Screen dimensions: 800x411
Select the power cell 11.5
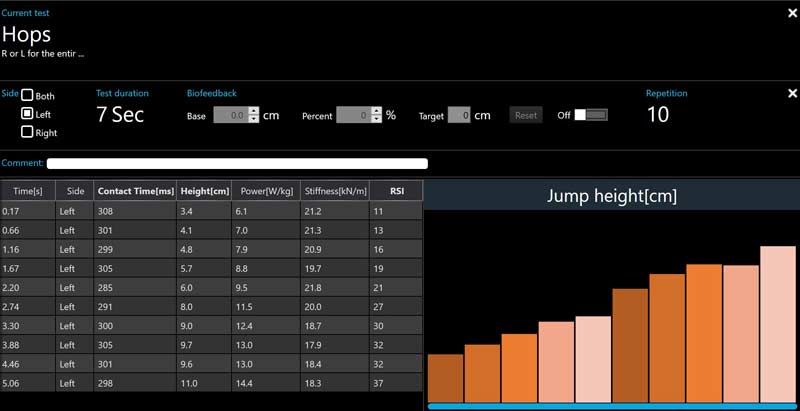(x=266, y=307)
